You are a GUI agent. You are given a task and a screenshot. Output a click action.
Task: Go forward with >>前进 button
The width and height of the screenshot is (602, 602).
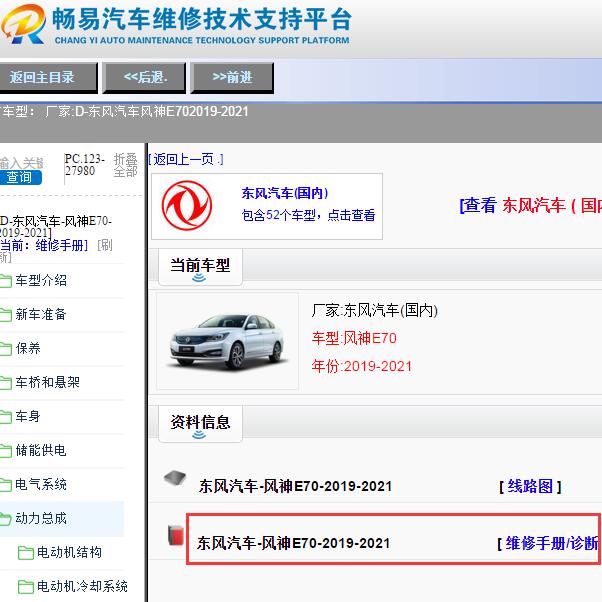(232, 78)
